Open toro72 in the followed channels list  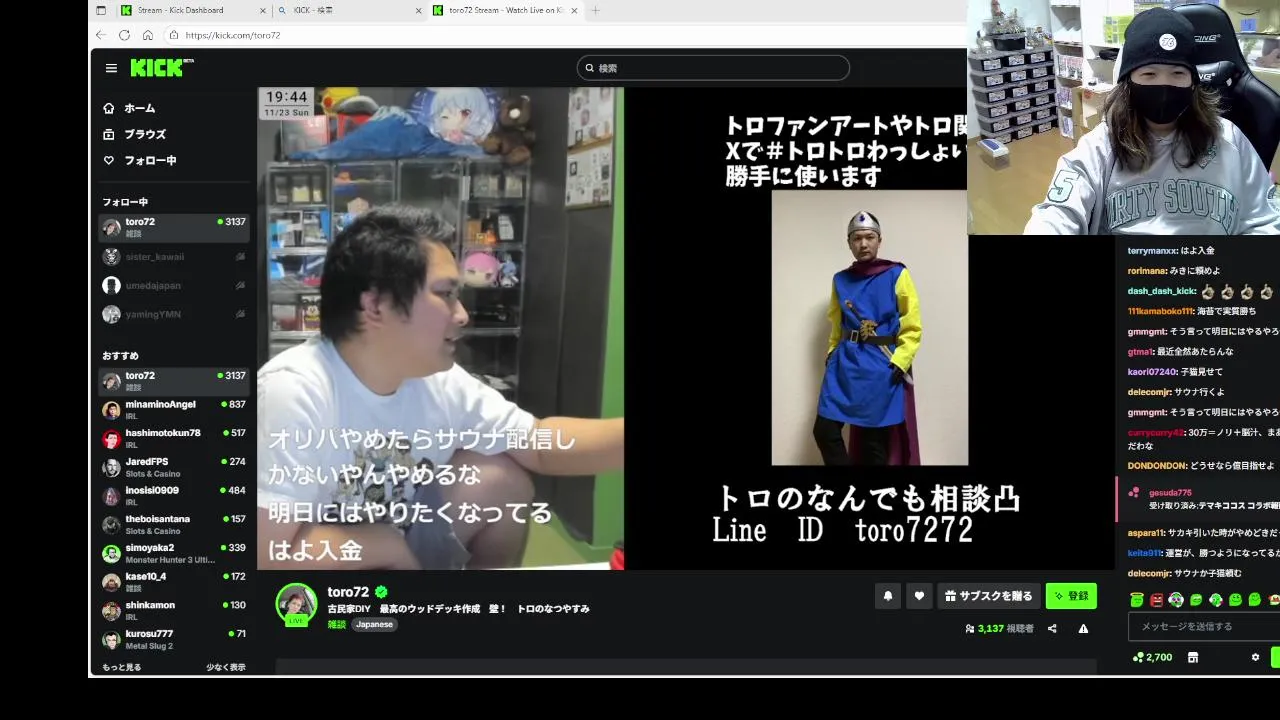coord(174,227)
